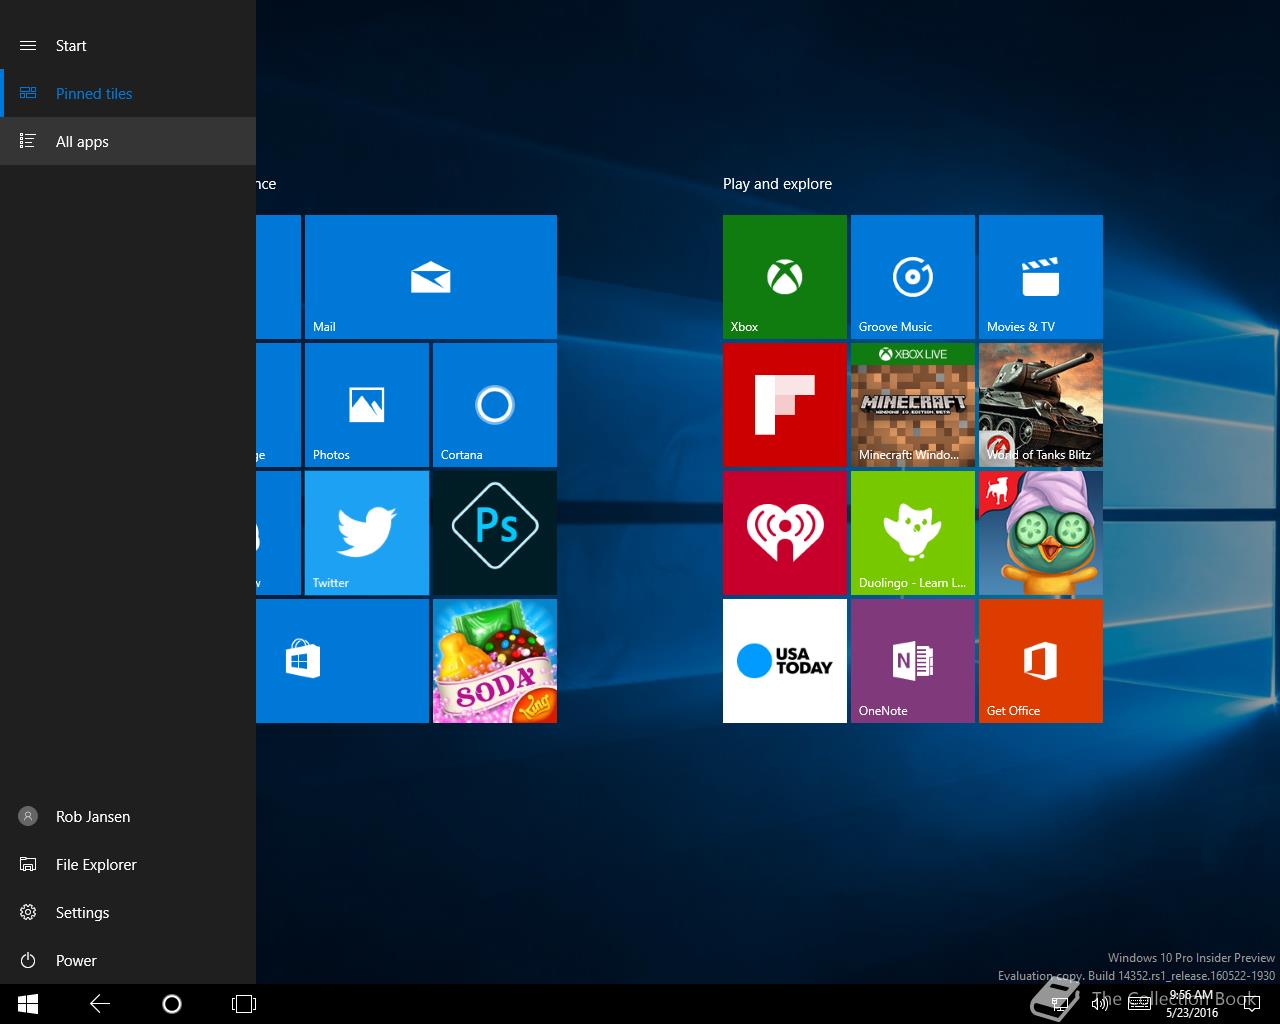This screenshot has width=1280, height=1024.
Task: Show the touch keyboard
Action: pos(1139,1003)
